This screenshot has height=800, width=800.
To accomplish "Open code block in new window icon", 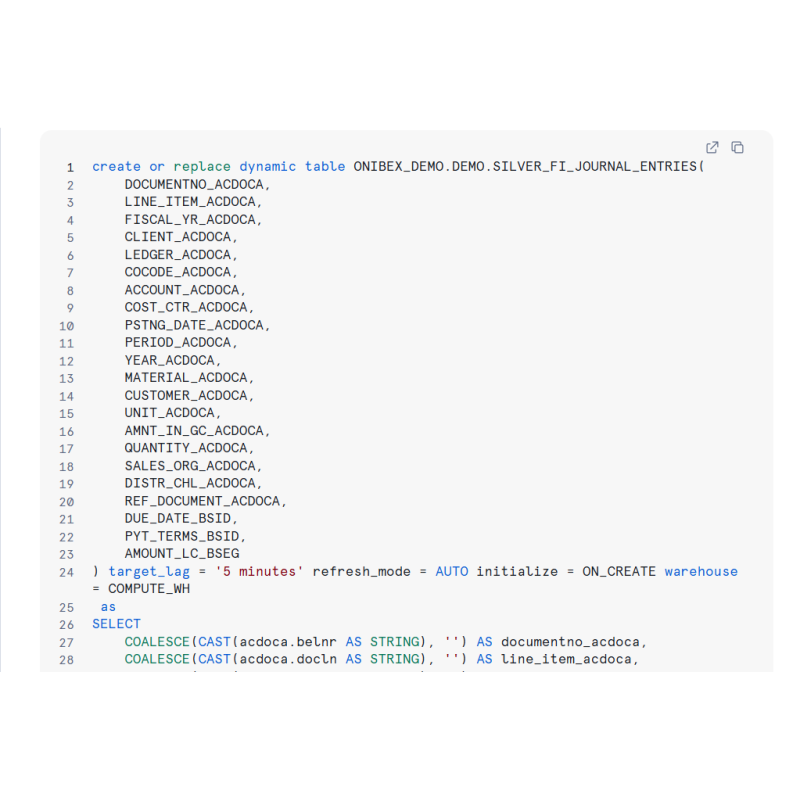I will [712, 148].
